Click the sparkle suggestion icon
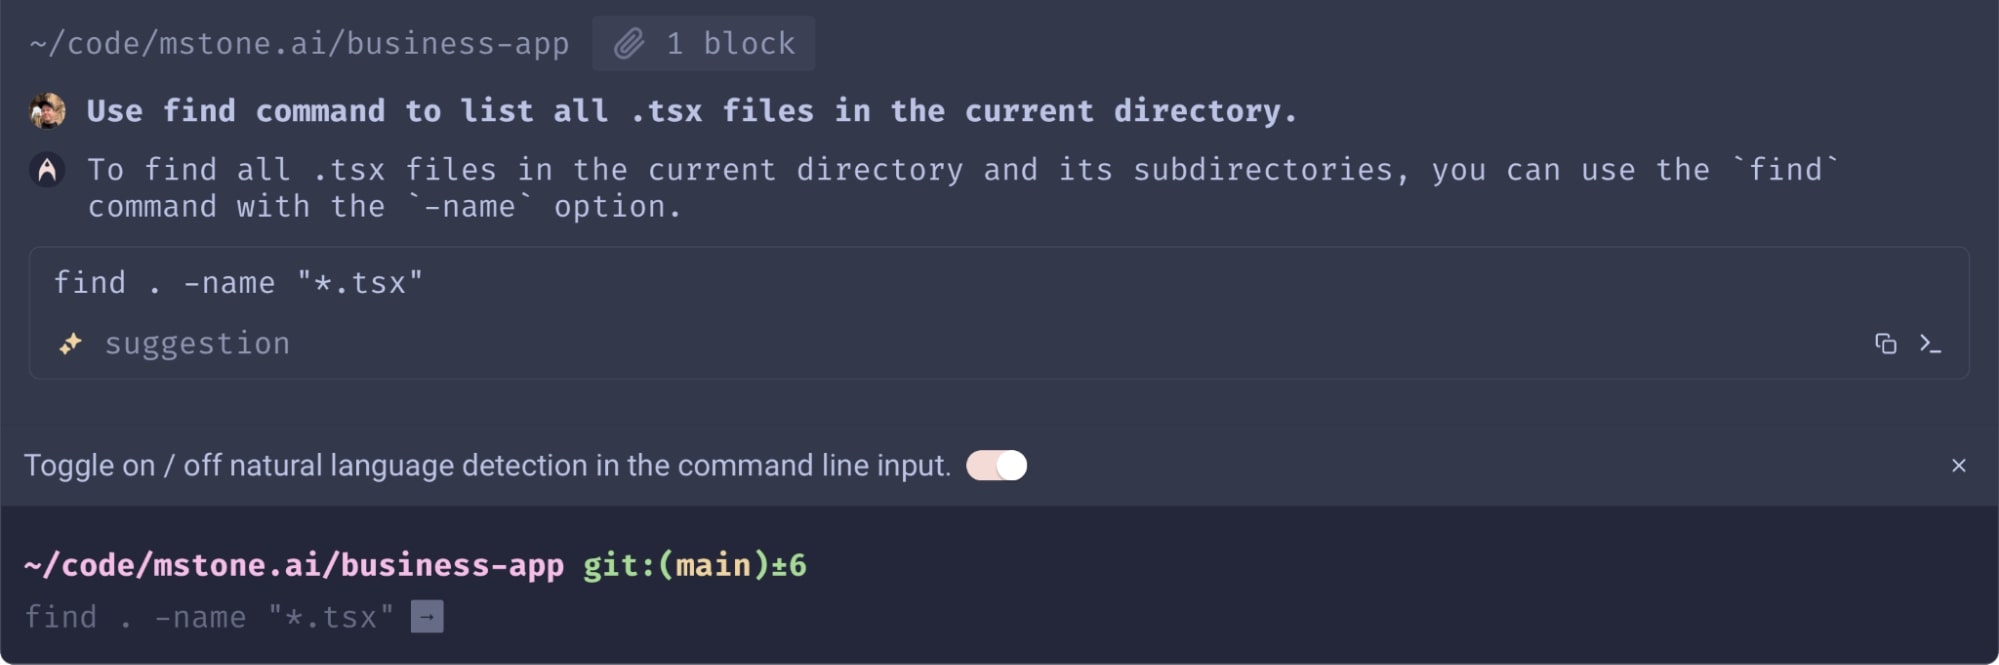 click(70, 344)
